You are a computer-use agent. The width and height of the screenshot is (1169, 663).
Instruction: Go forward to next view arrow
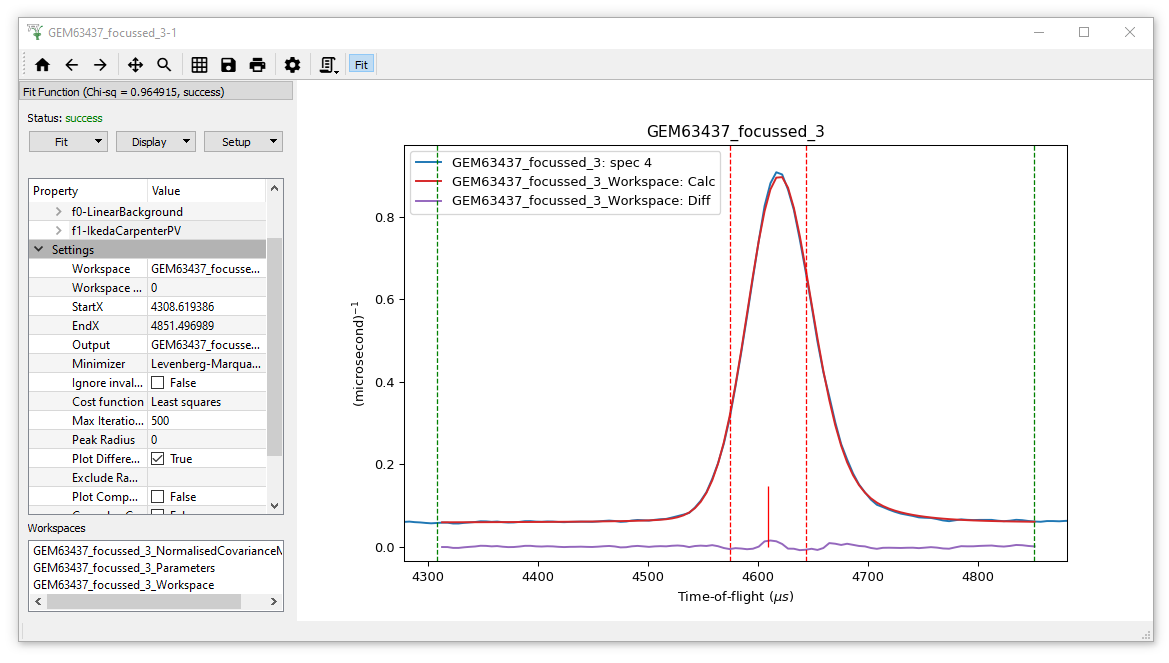click(x=100, y=65)
